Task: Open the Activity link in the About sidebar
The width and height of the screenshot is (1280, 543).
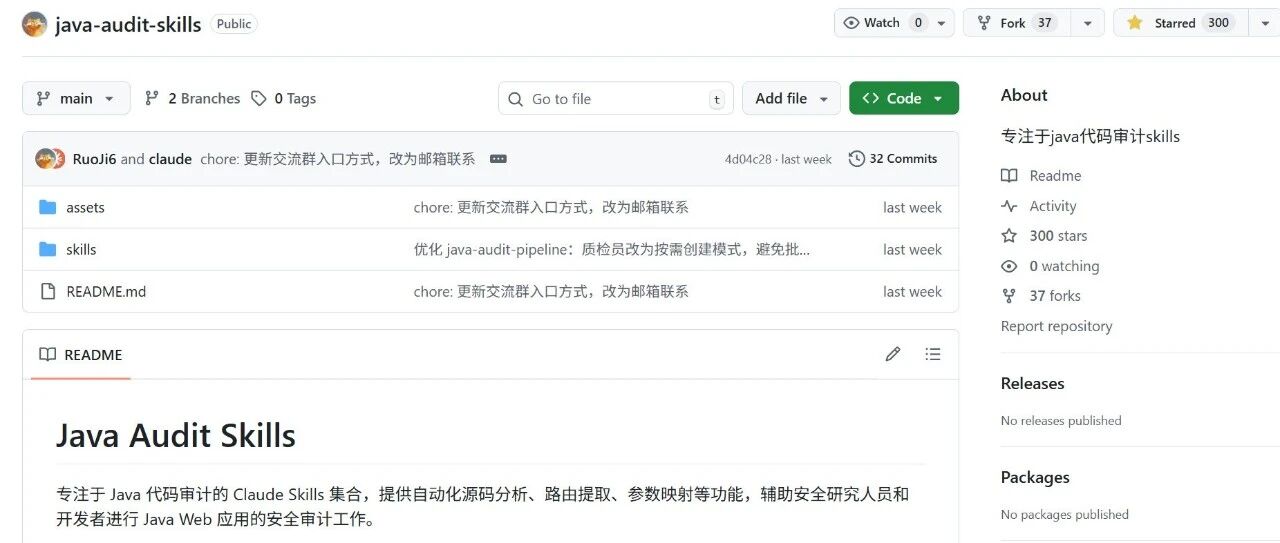Action: point(1053,206)
